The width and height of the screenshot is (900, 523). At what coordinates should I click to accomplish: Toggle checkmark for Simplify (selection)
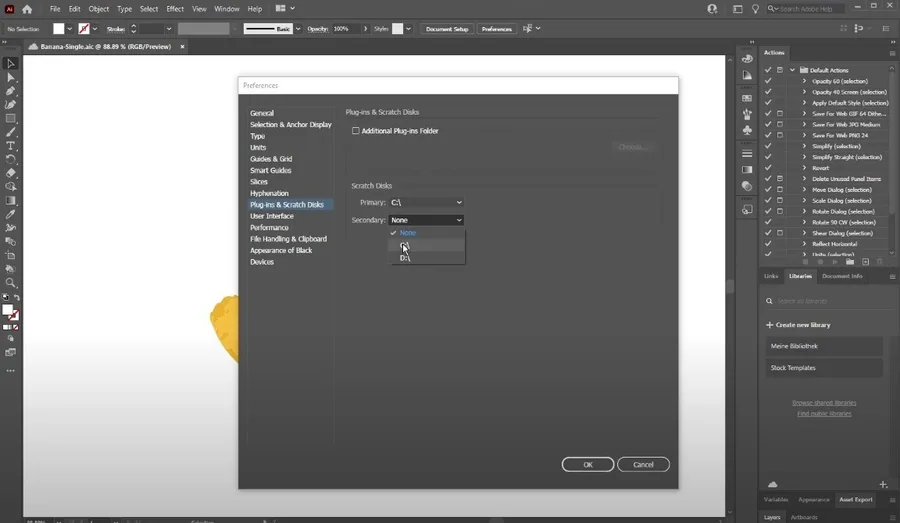768,146
